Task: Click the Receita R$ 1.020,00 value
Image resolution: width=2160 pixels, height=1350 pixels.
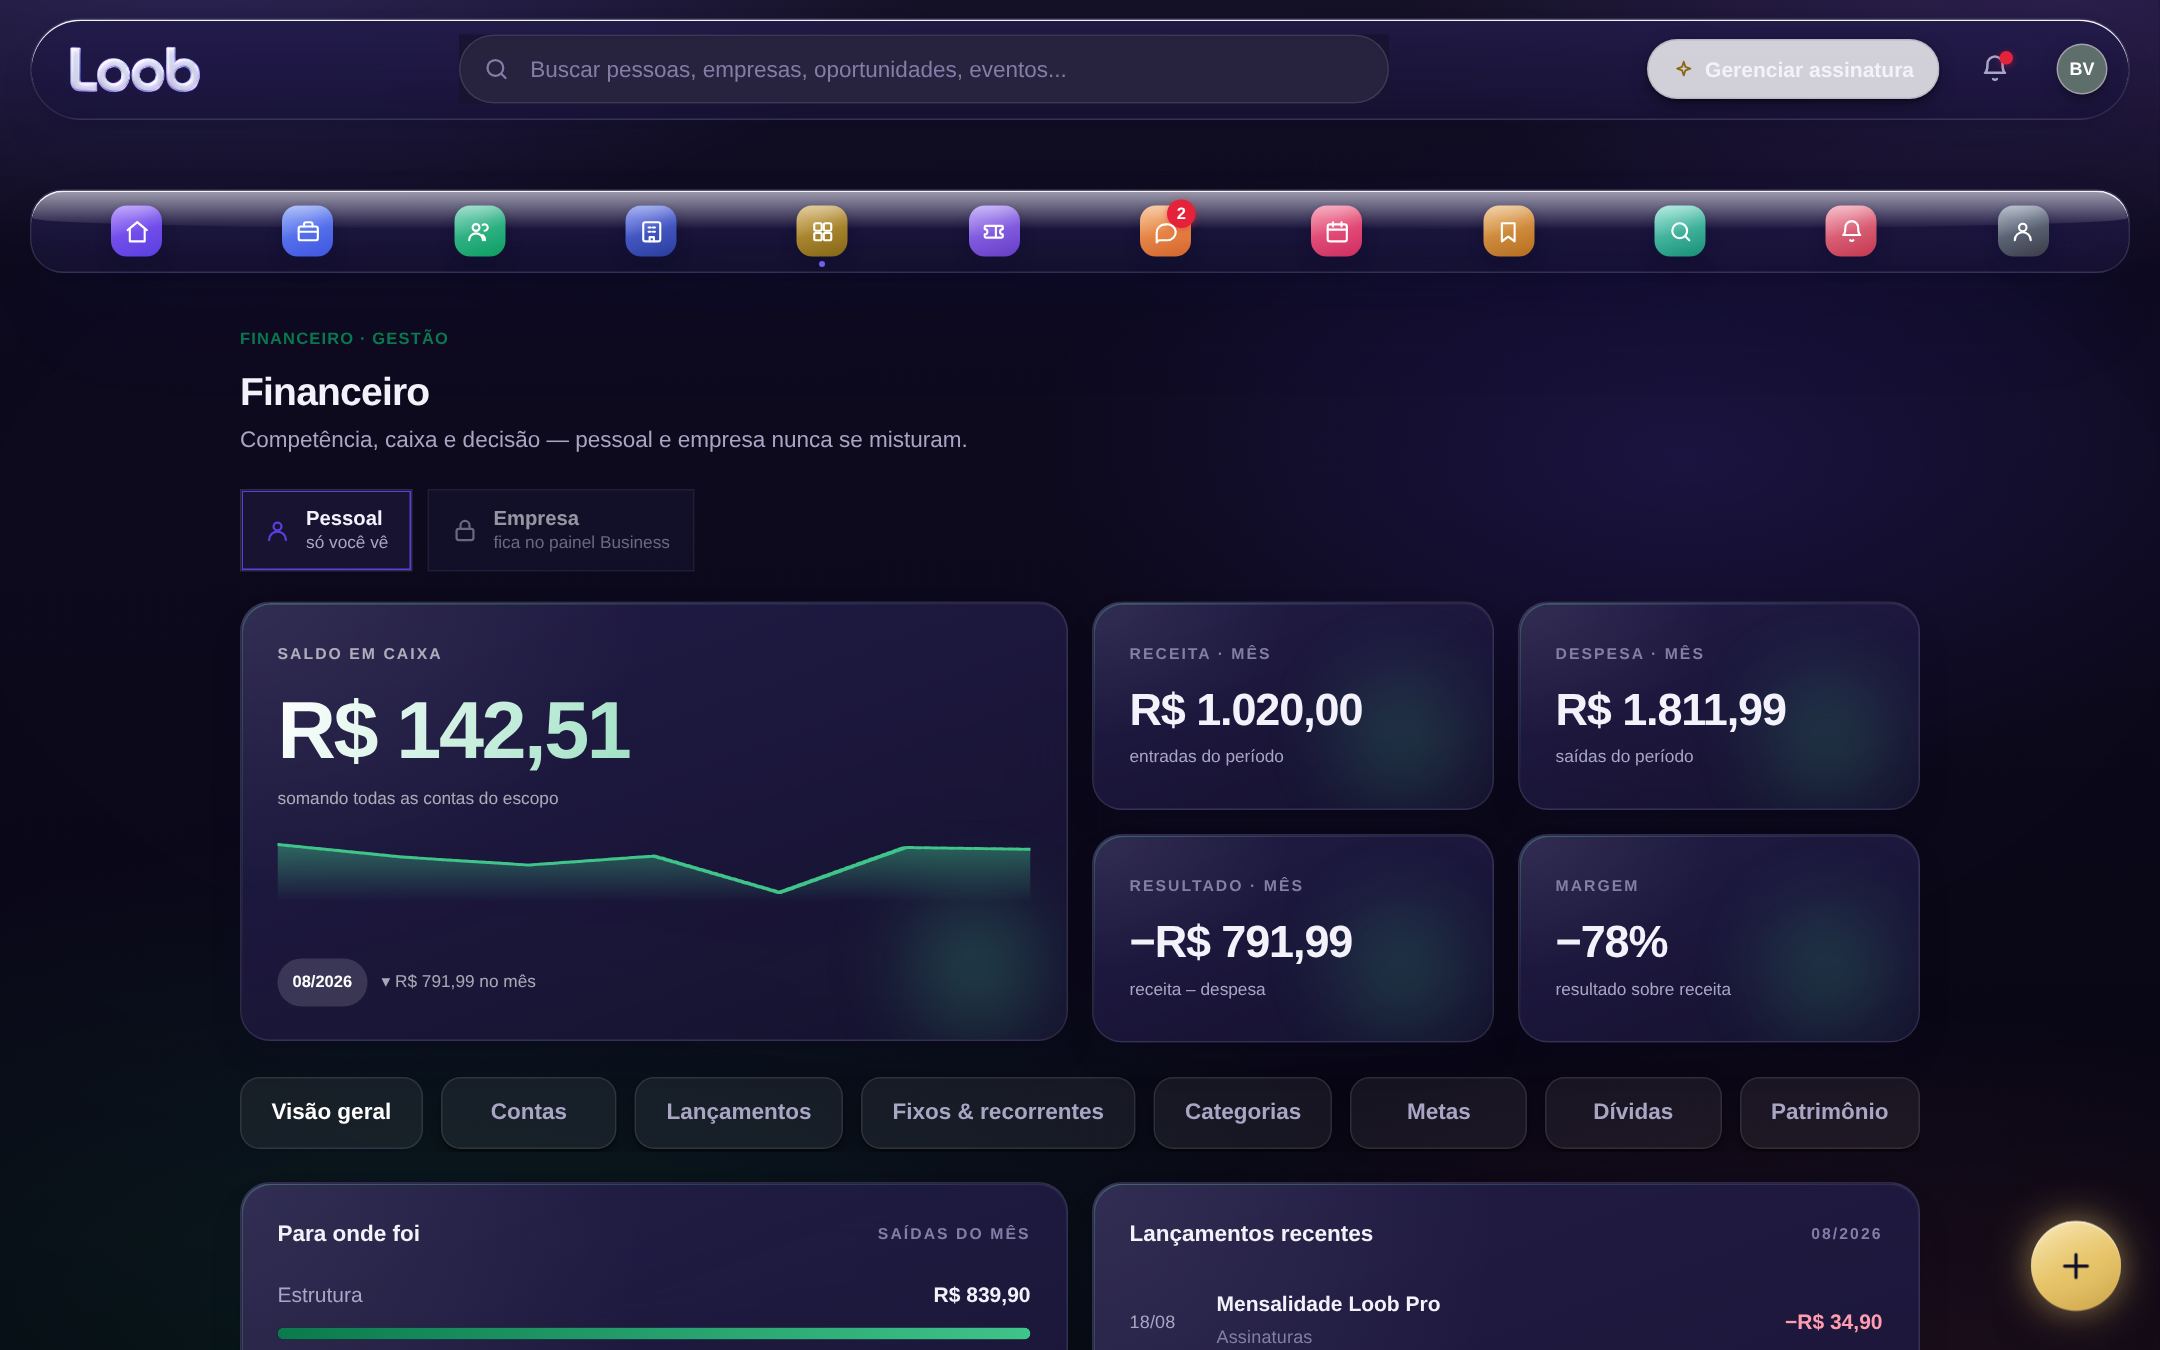Action: [1246, 710]
